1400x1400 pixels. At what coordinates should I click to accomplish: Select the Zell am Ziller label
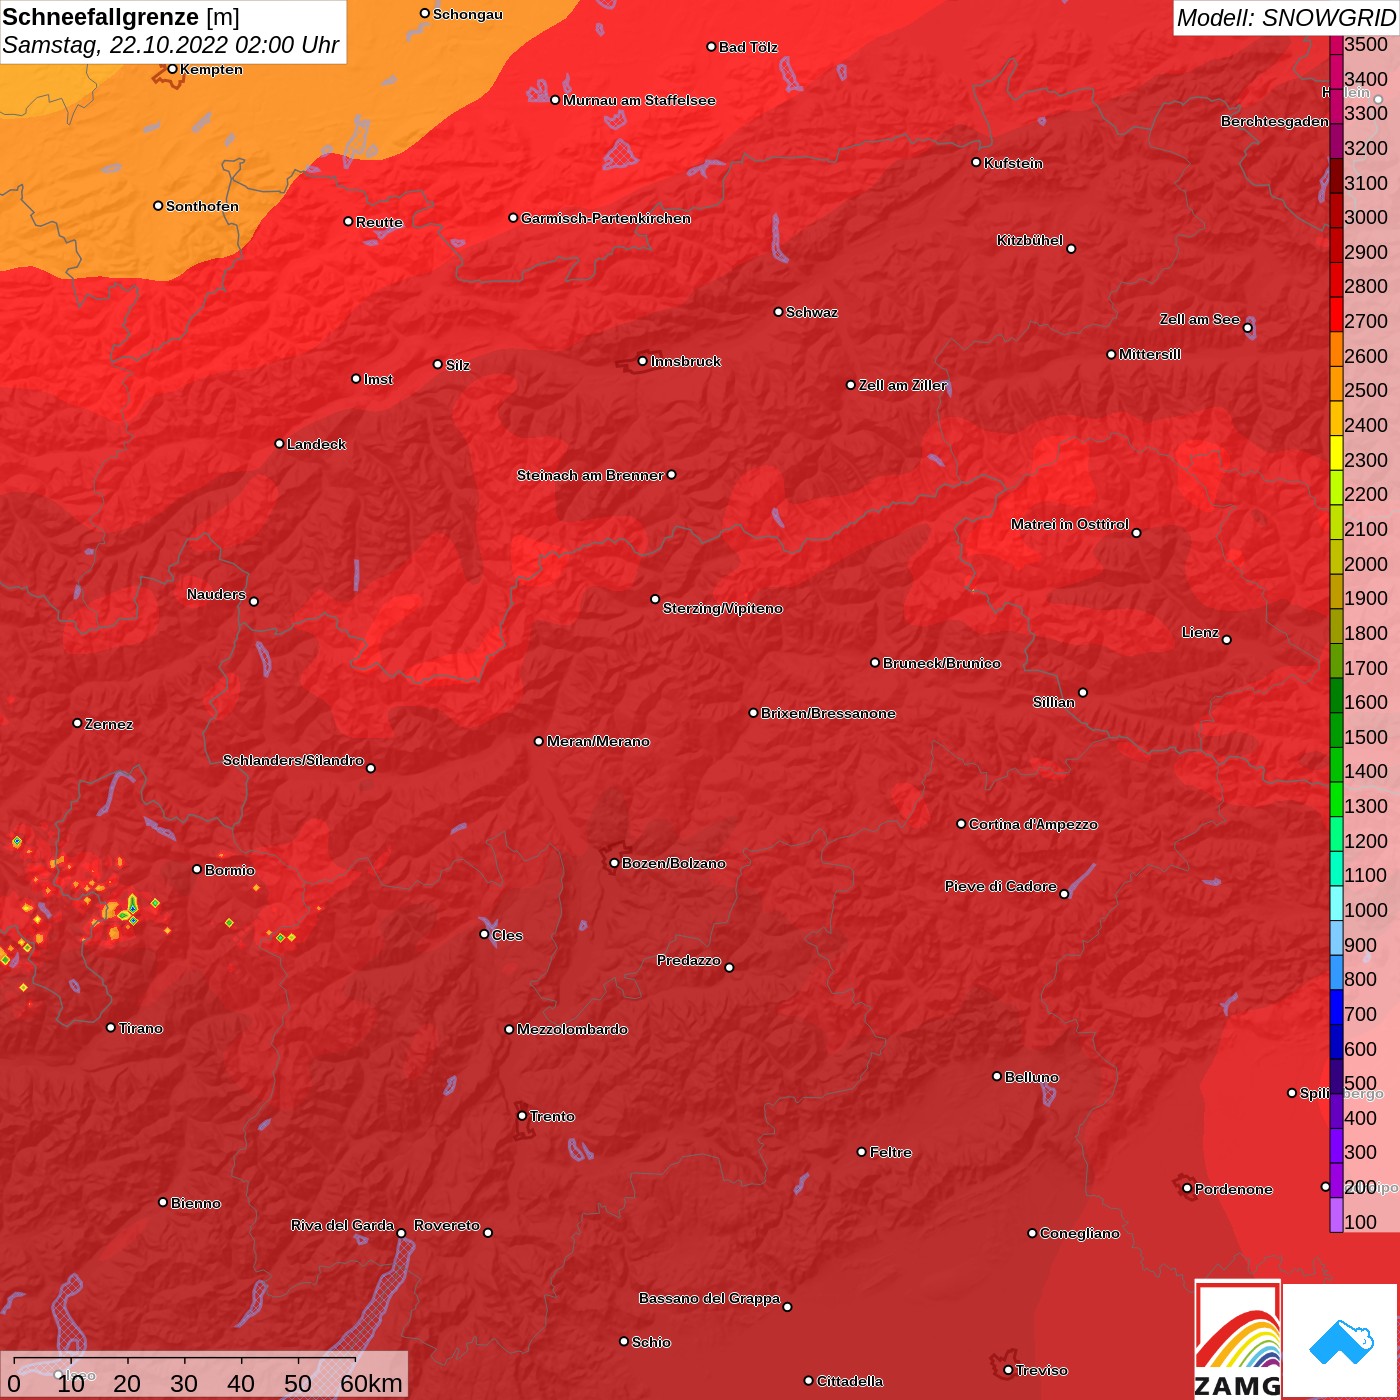tap(902, 385)
